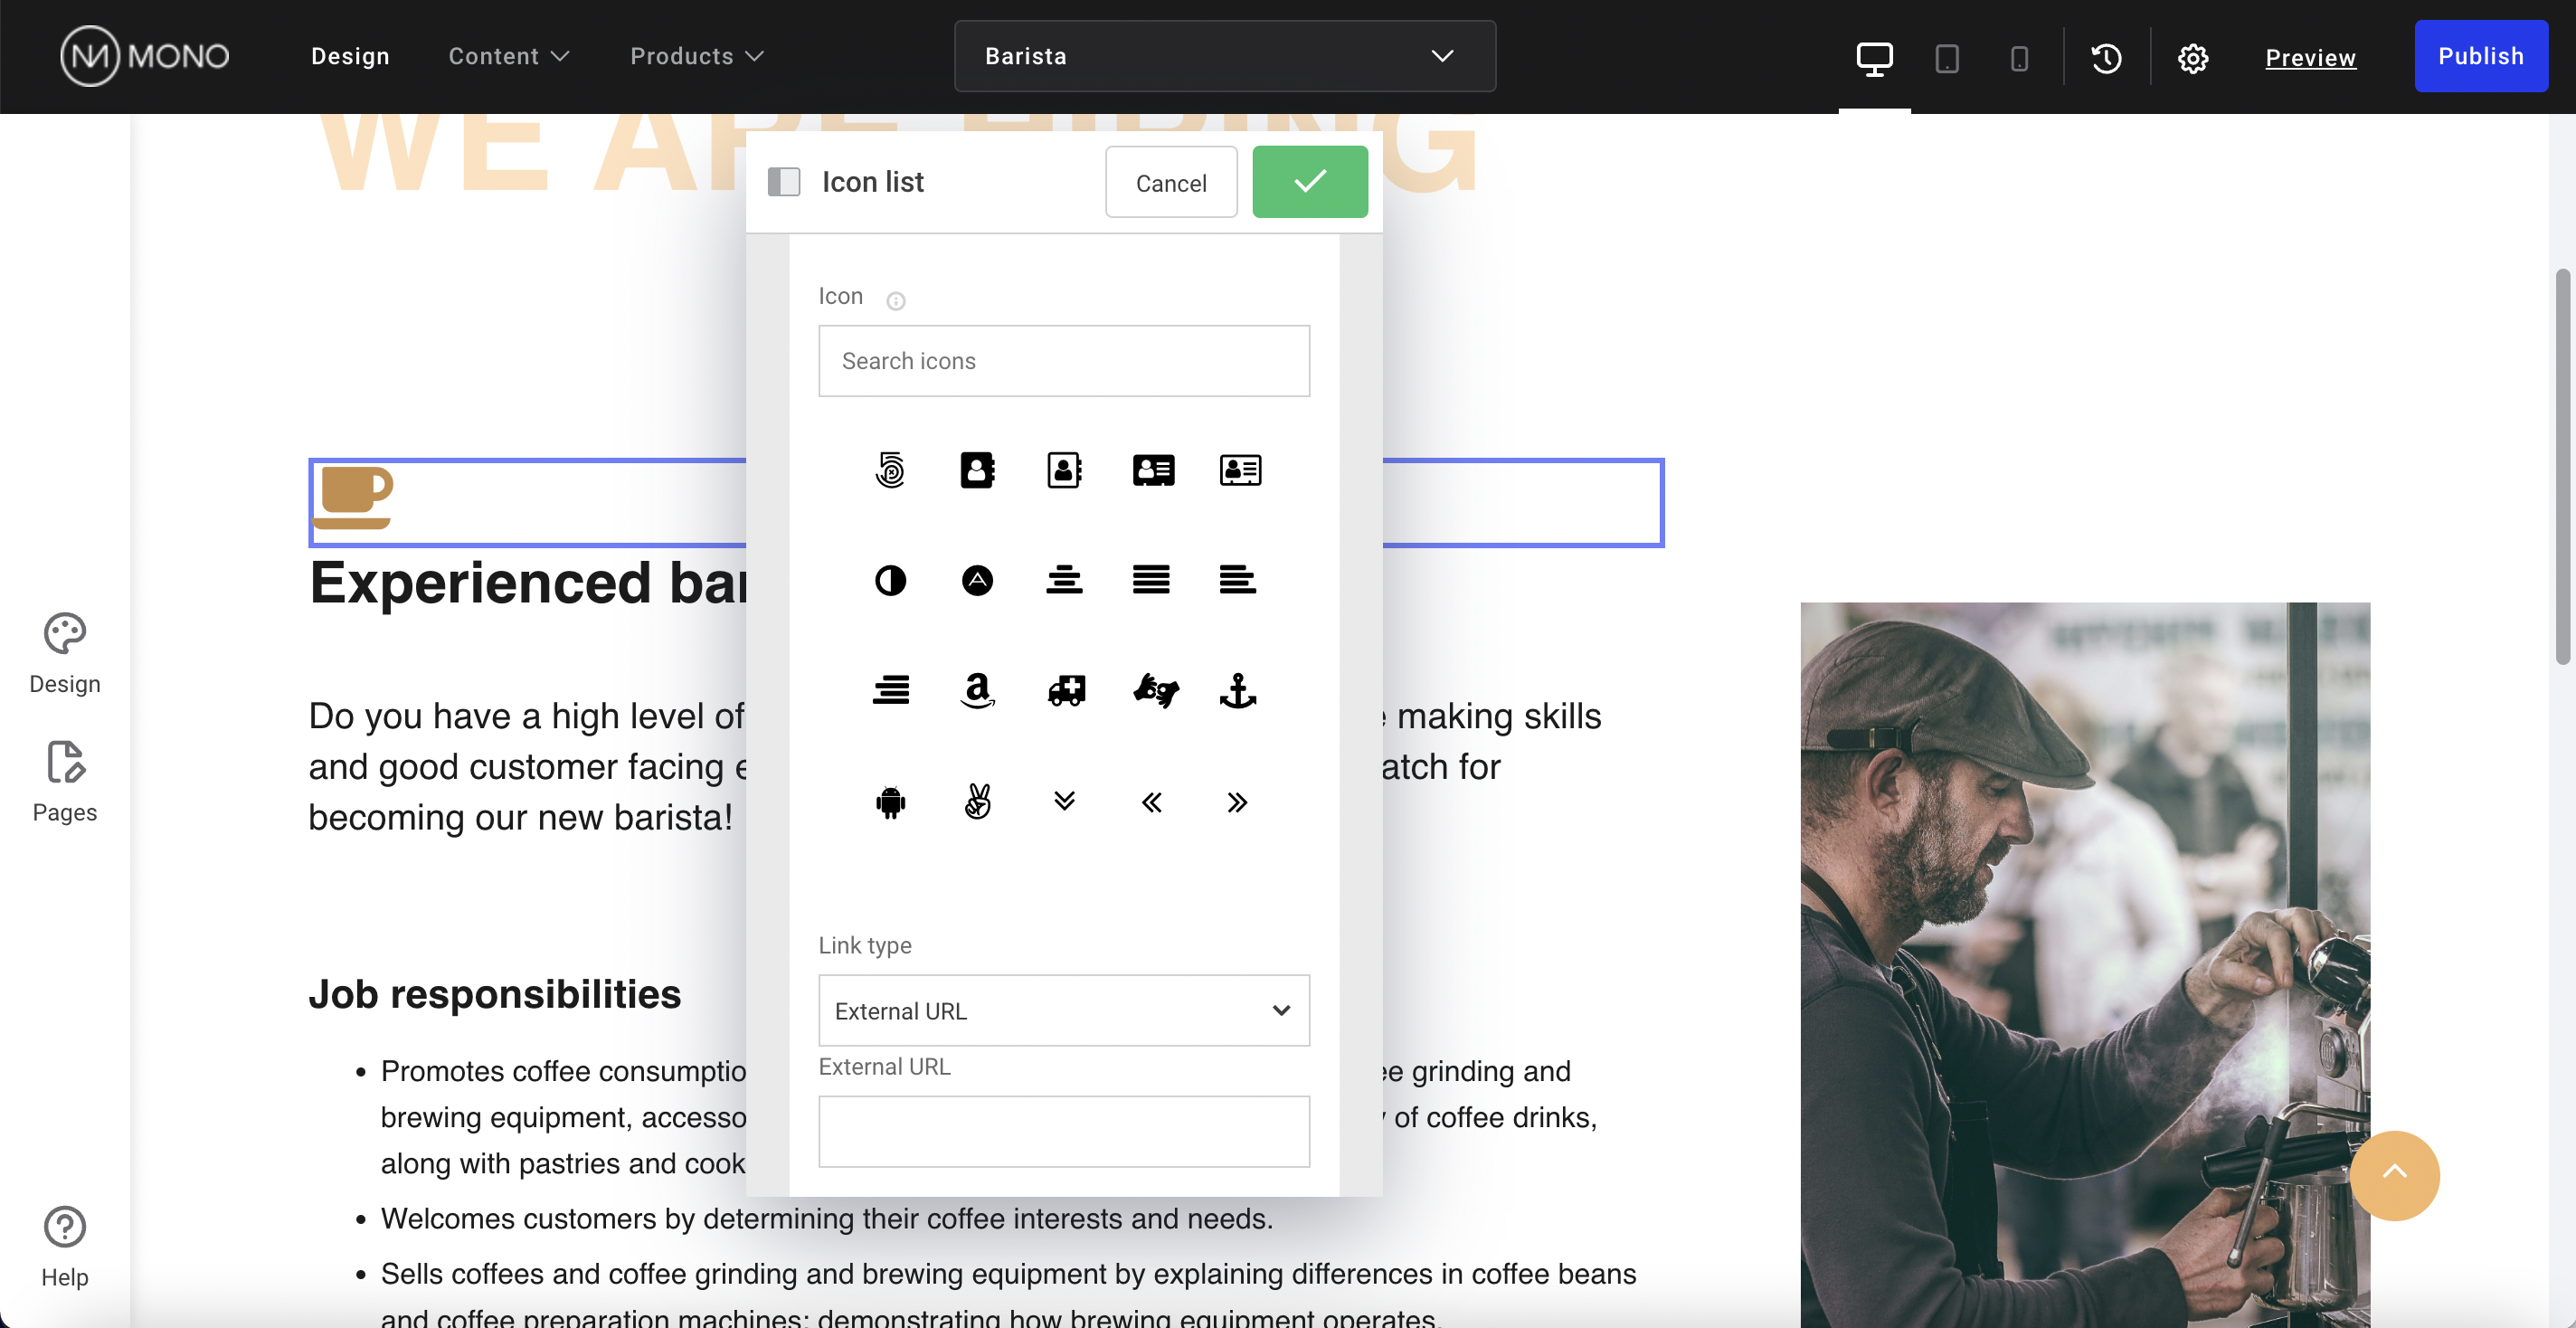This screenshot has width=2576, height=1328.
Task: Choose the align-left icon
Action: tap(1237, 580)
